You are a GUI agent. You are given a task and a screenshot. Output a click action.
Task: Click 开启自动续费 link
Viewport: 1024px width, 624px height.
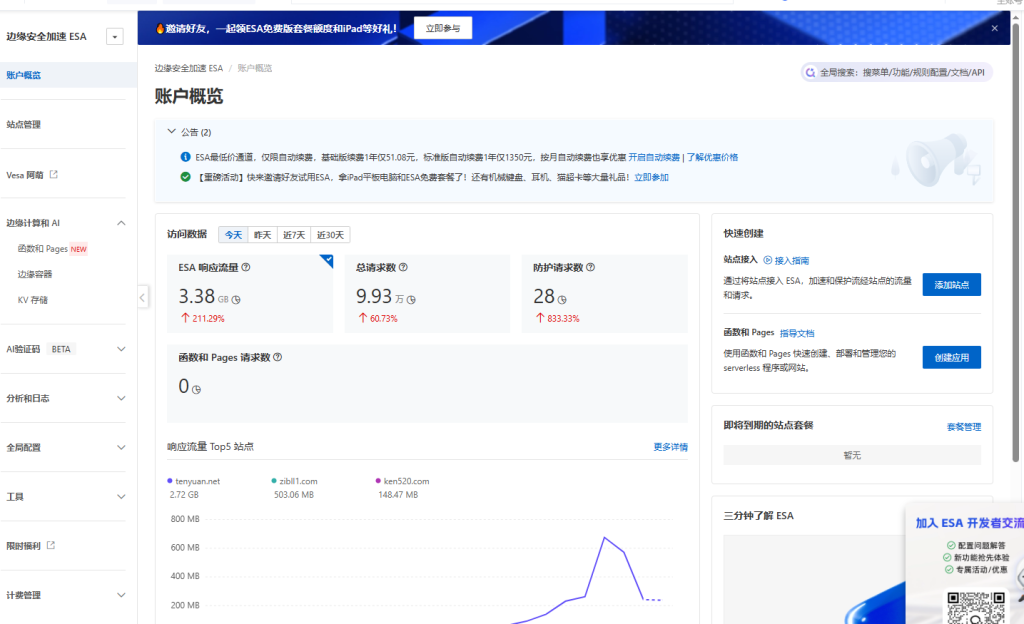click(654, 157)
